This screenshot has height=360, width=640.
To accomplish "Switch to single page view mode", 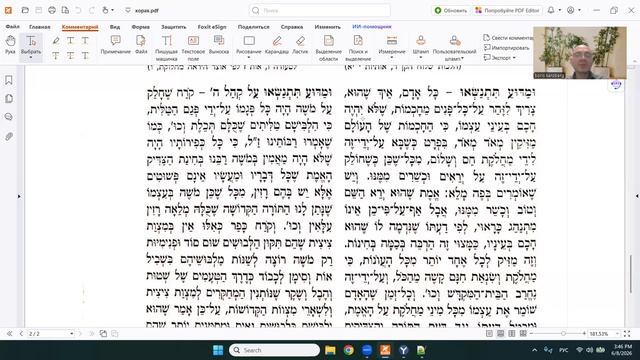I will coord(489,334).
